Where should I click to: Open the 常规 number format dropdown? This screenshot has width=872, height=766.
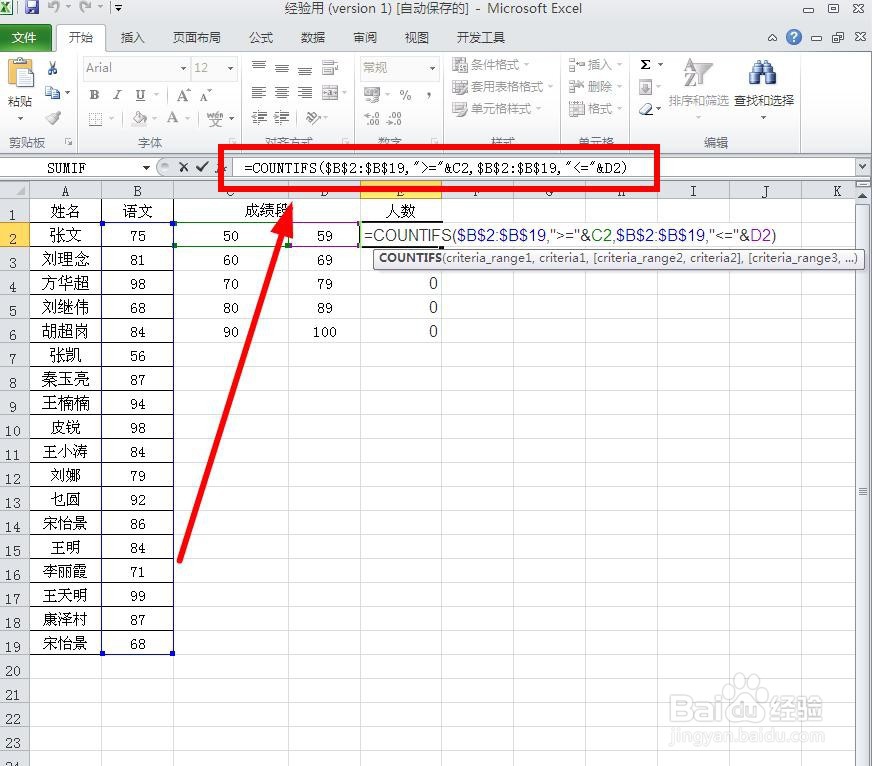click(x=432, y=68)
